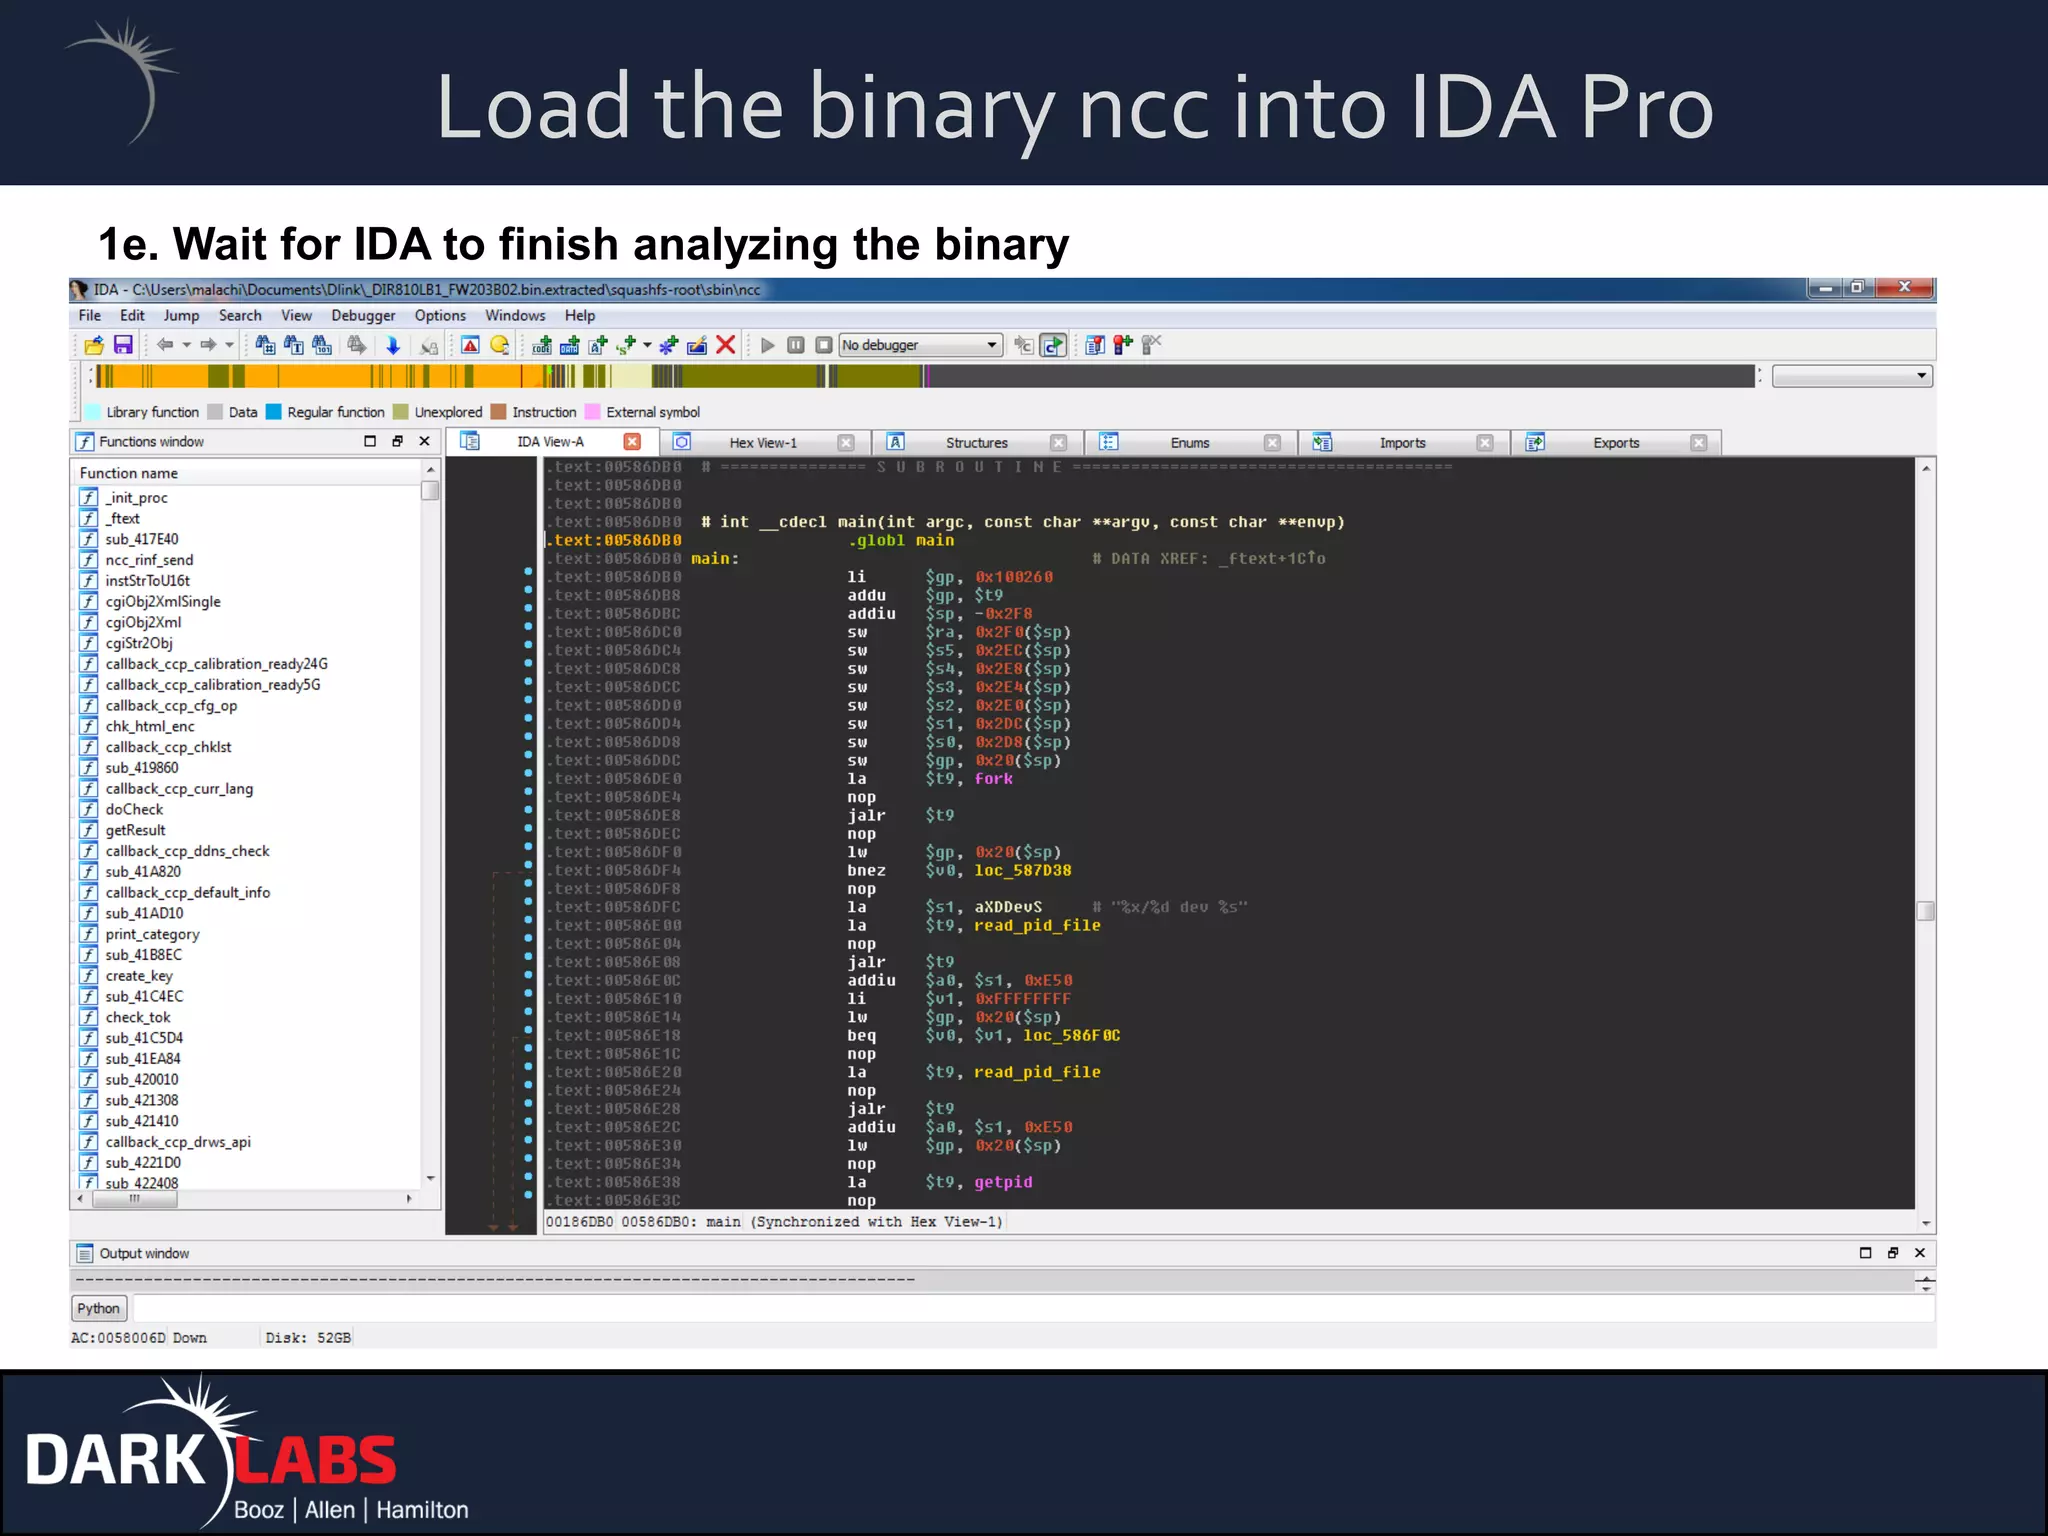The width and height of the screenshot is (2048, 1536).
Task: Click the Imports tab icon
Action: 1322,442
